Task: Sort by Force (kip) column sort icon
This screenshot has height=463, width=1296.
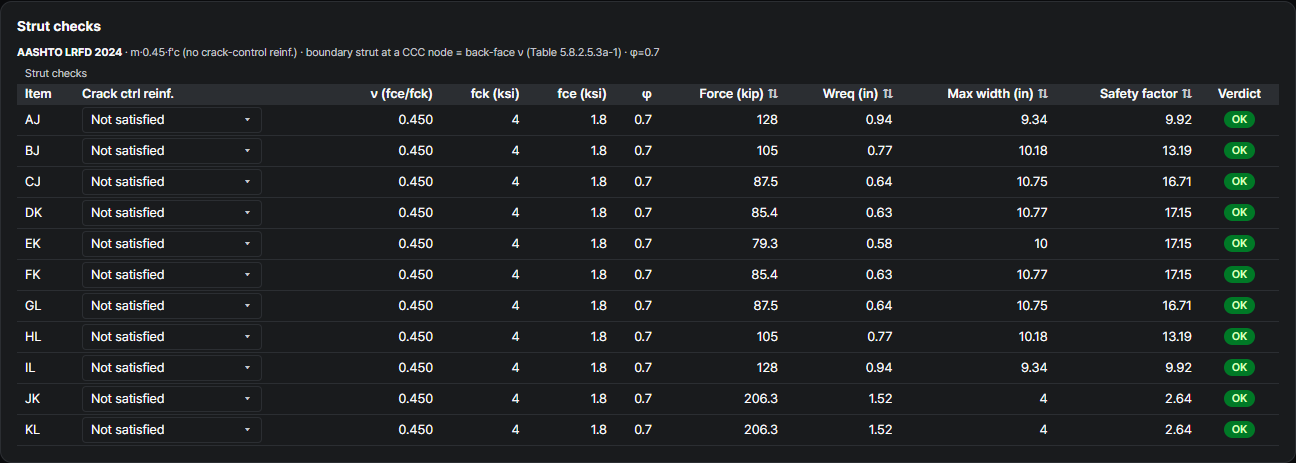Action: [773, 94]
